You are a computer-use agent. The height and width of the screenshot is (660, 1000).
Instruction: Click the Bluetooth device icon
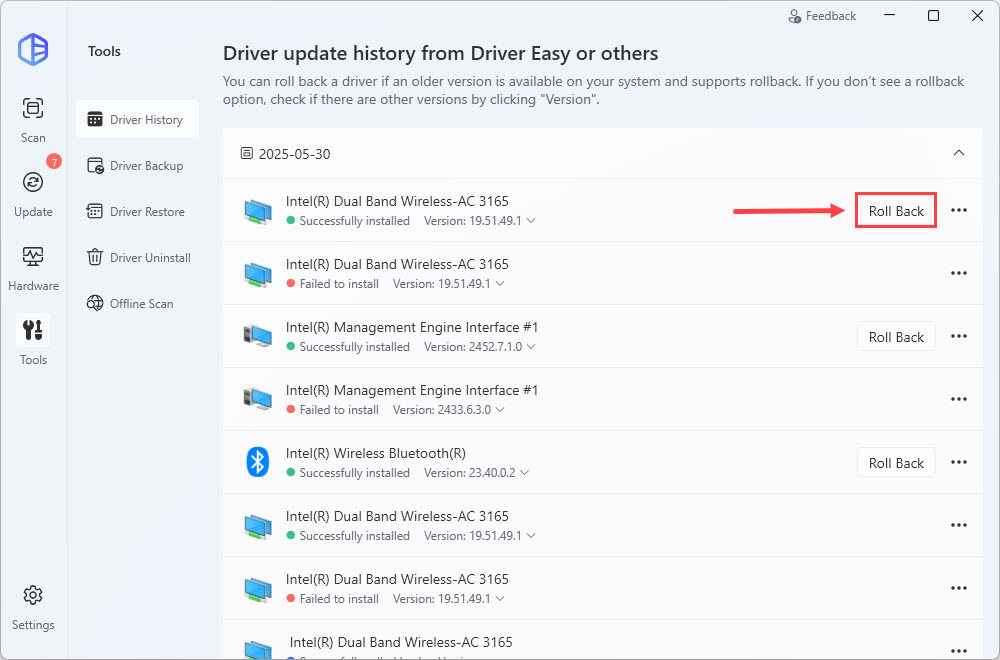(258, 462)
